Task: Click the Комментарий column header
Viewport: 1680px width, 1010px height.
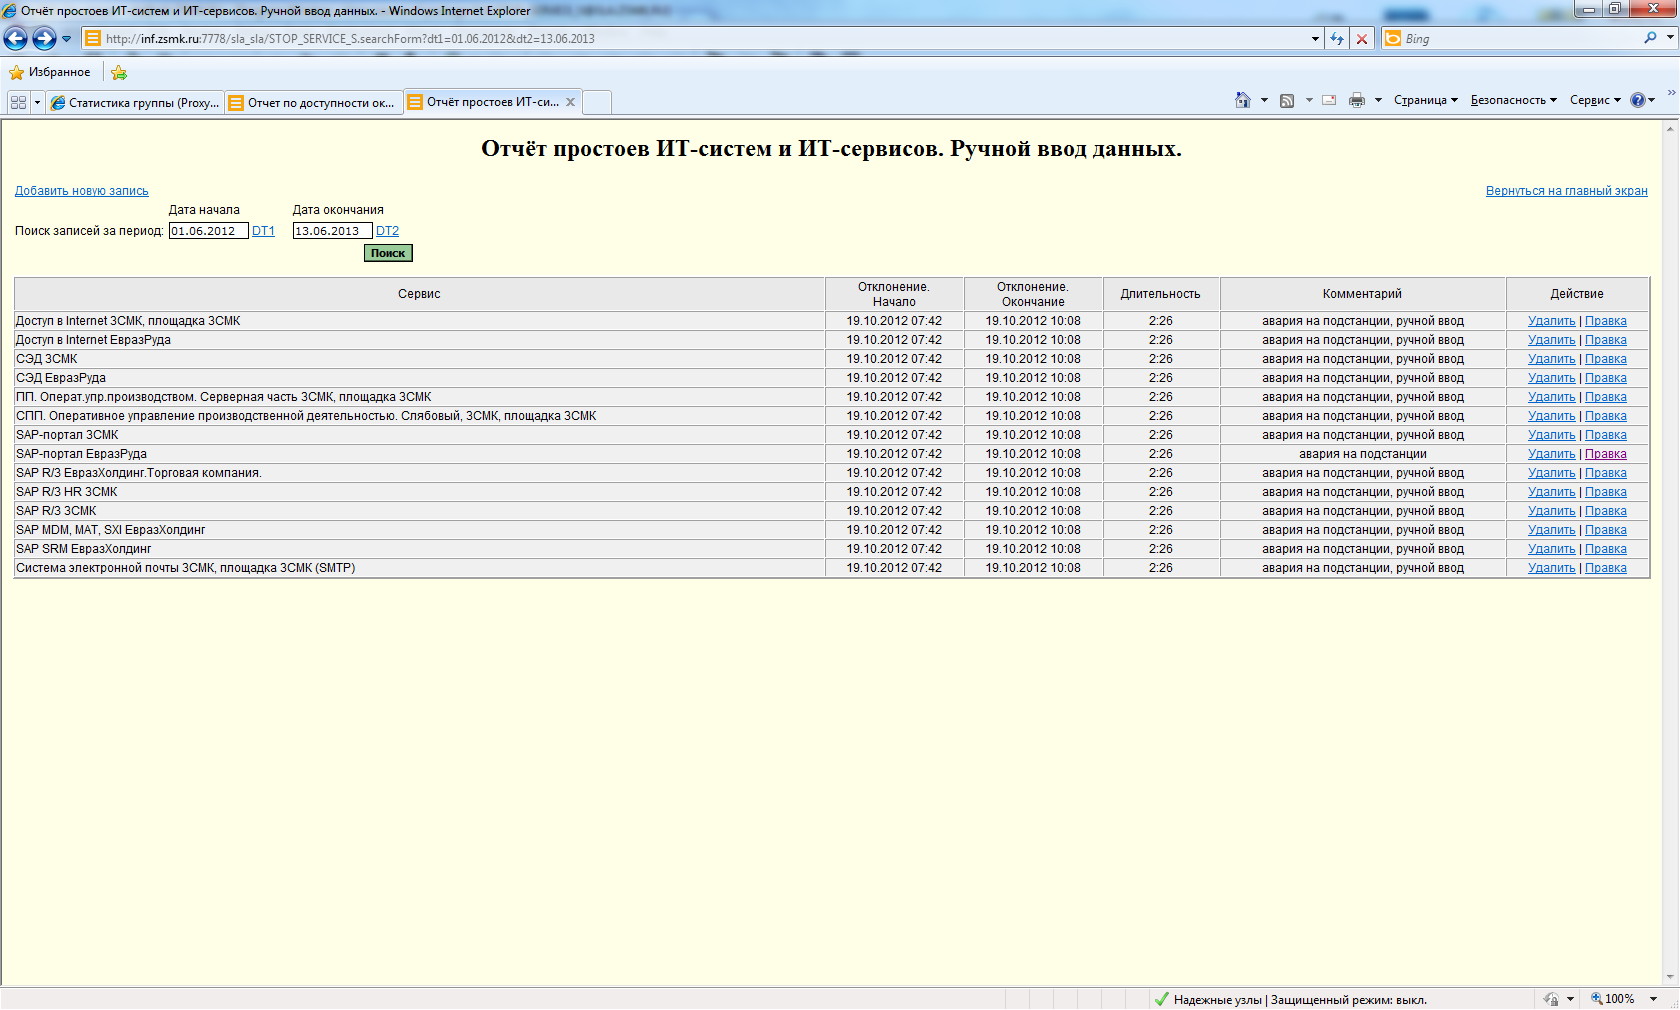Action: tap(1362, 294)
